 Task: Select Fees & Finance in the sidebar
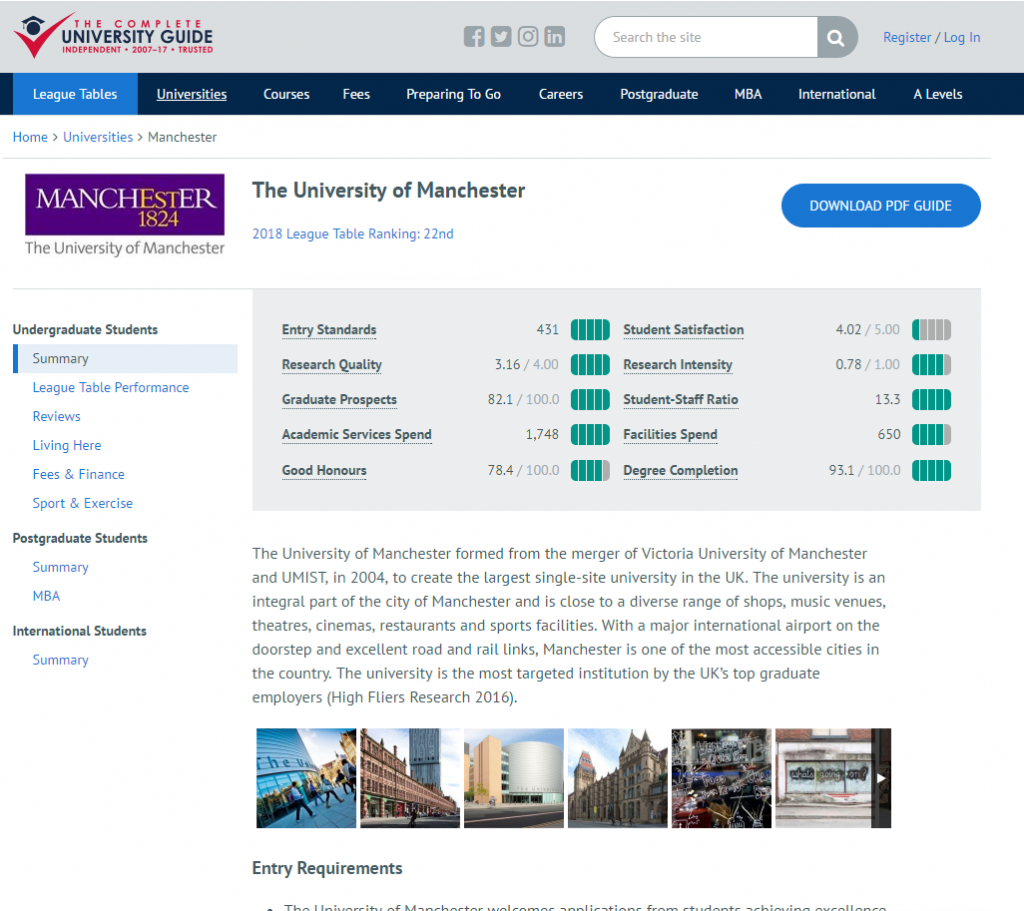click(x=78, y=474)
